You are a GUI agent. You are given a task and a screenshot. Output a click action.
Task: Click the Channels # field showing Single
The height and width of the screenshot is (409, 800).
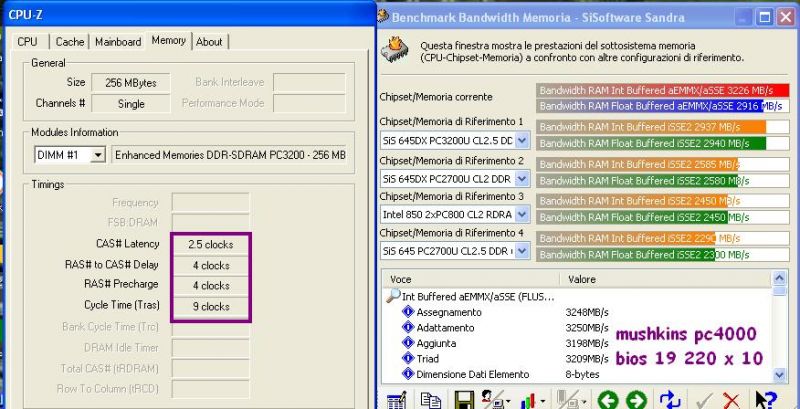(x=131, y=104)
